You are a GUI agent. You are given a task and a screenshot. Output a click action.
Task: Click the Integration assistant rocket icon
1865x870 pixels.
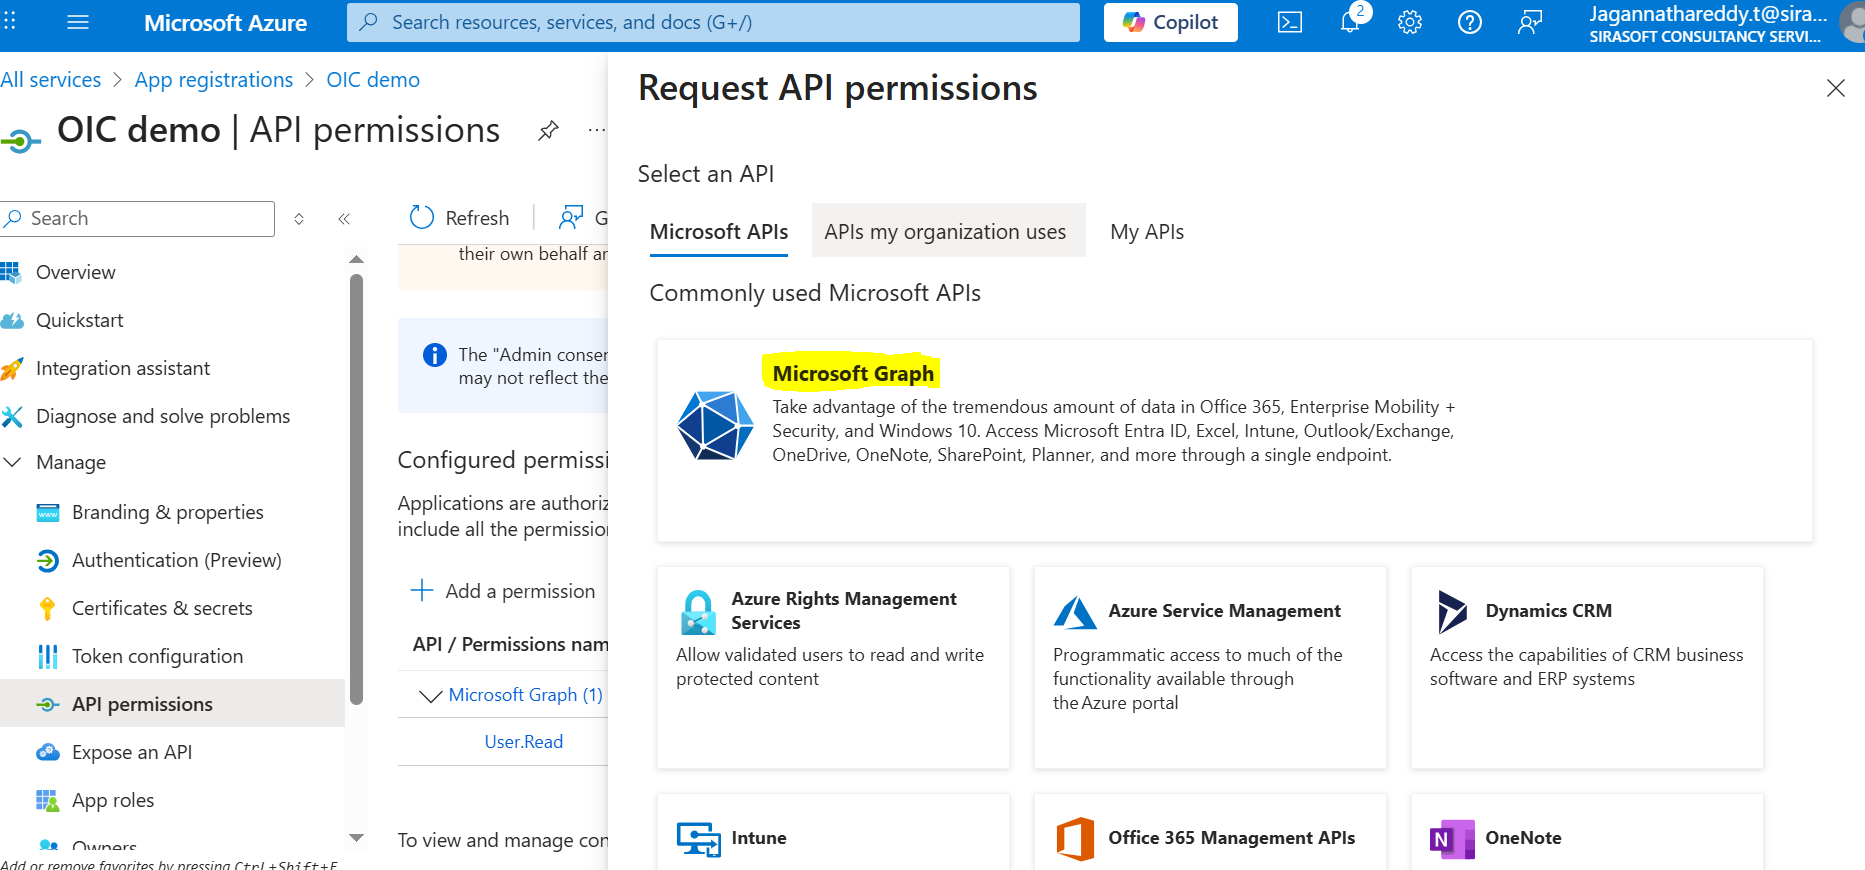pos(11,368)
